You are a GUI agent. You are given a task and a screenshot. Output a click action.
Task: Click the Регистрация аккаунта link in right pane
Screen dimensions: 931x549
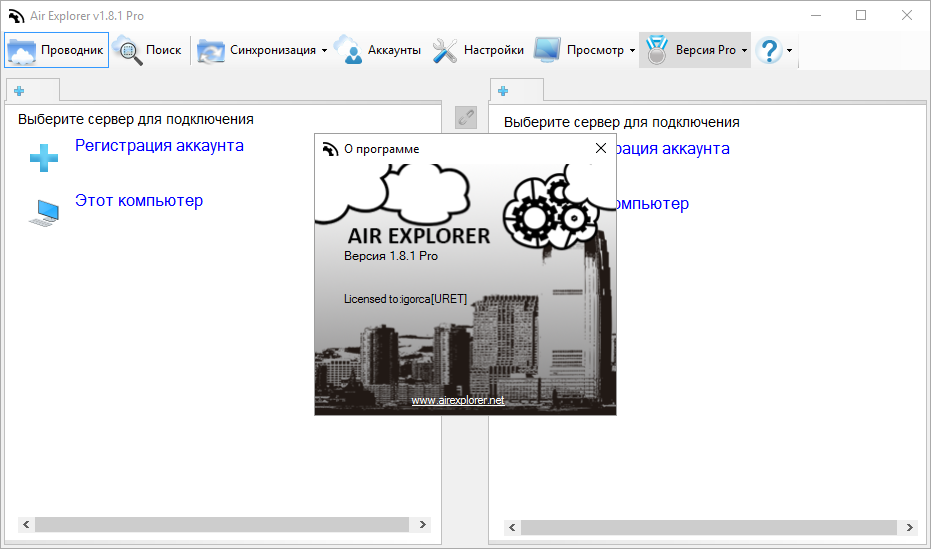tap(673, 148)
